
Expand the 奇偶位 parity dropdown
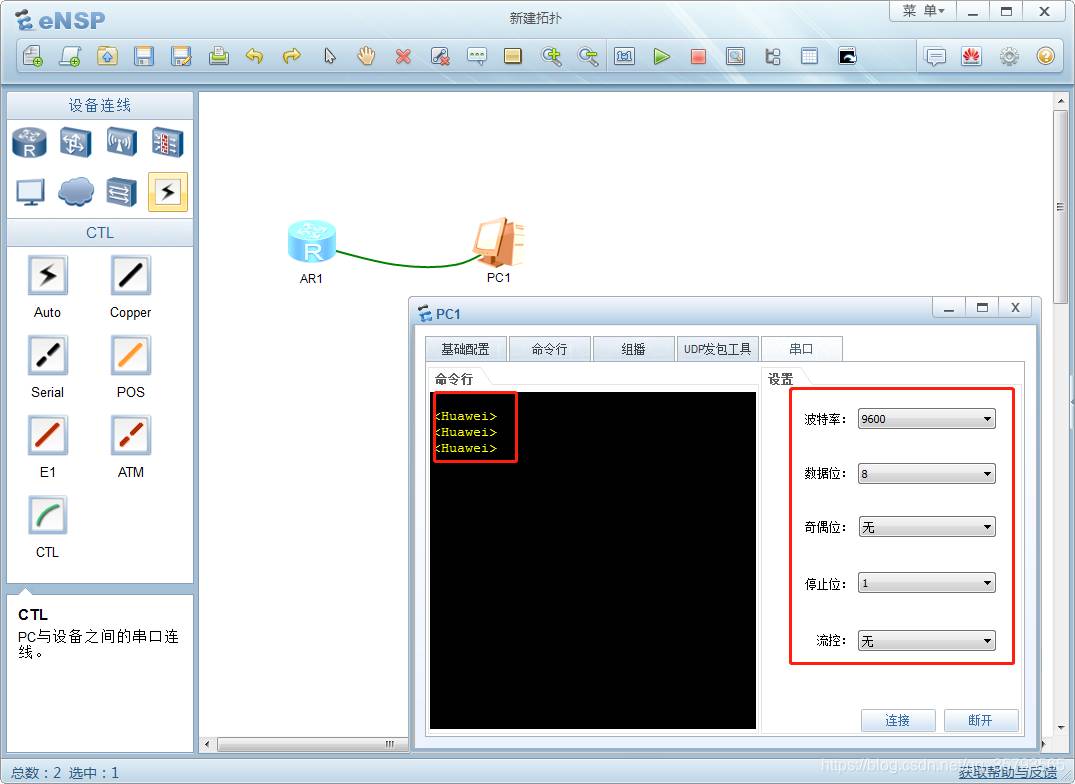pos(926,527)
